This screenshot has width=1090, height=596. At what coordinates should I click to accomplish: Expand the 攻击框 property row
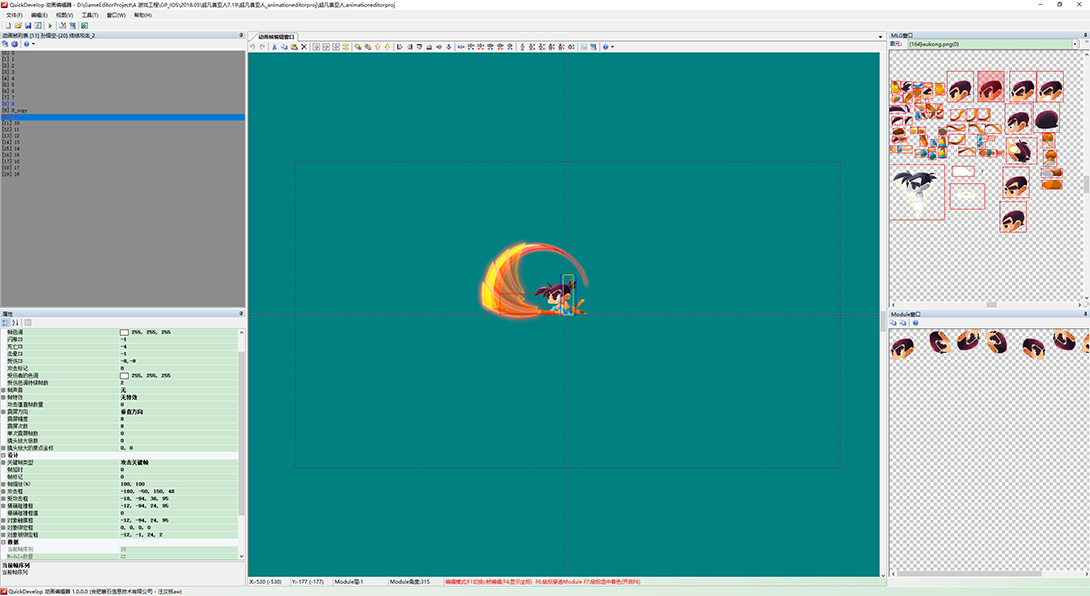(3, 491)
